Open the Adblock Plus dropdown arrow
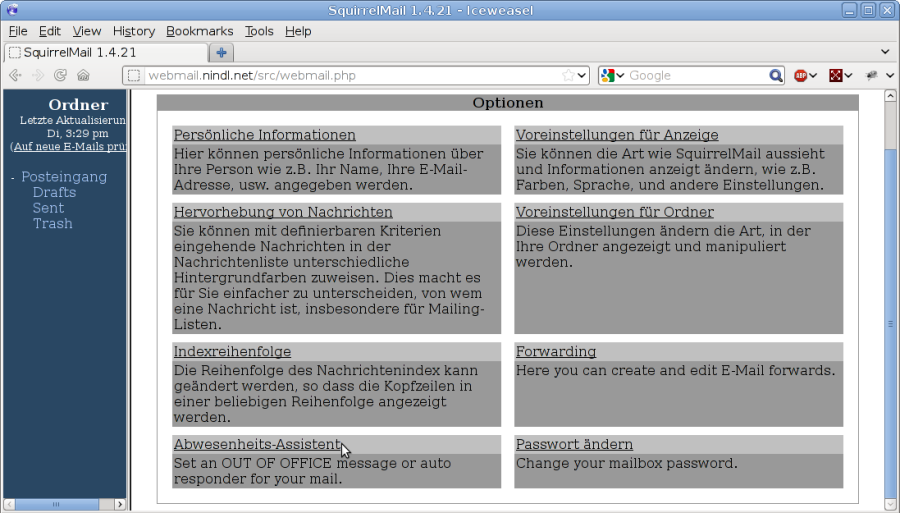This screenshot has width=900, height=513. [x=813, y=75]
